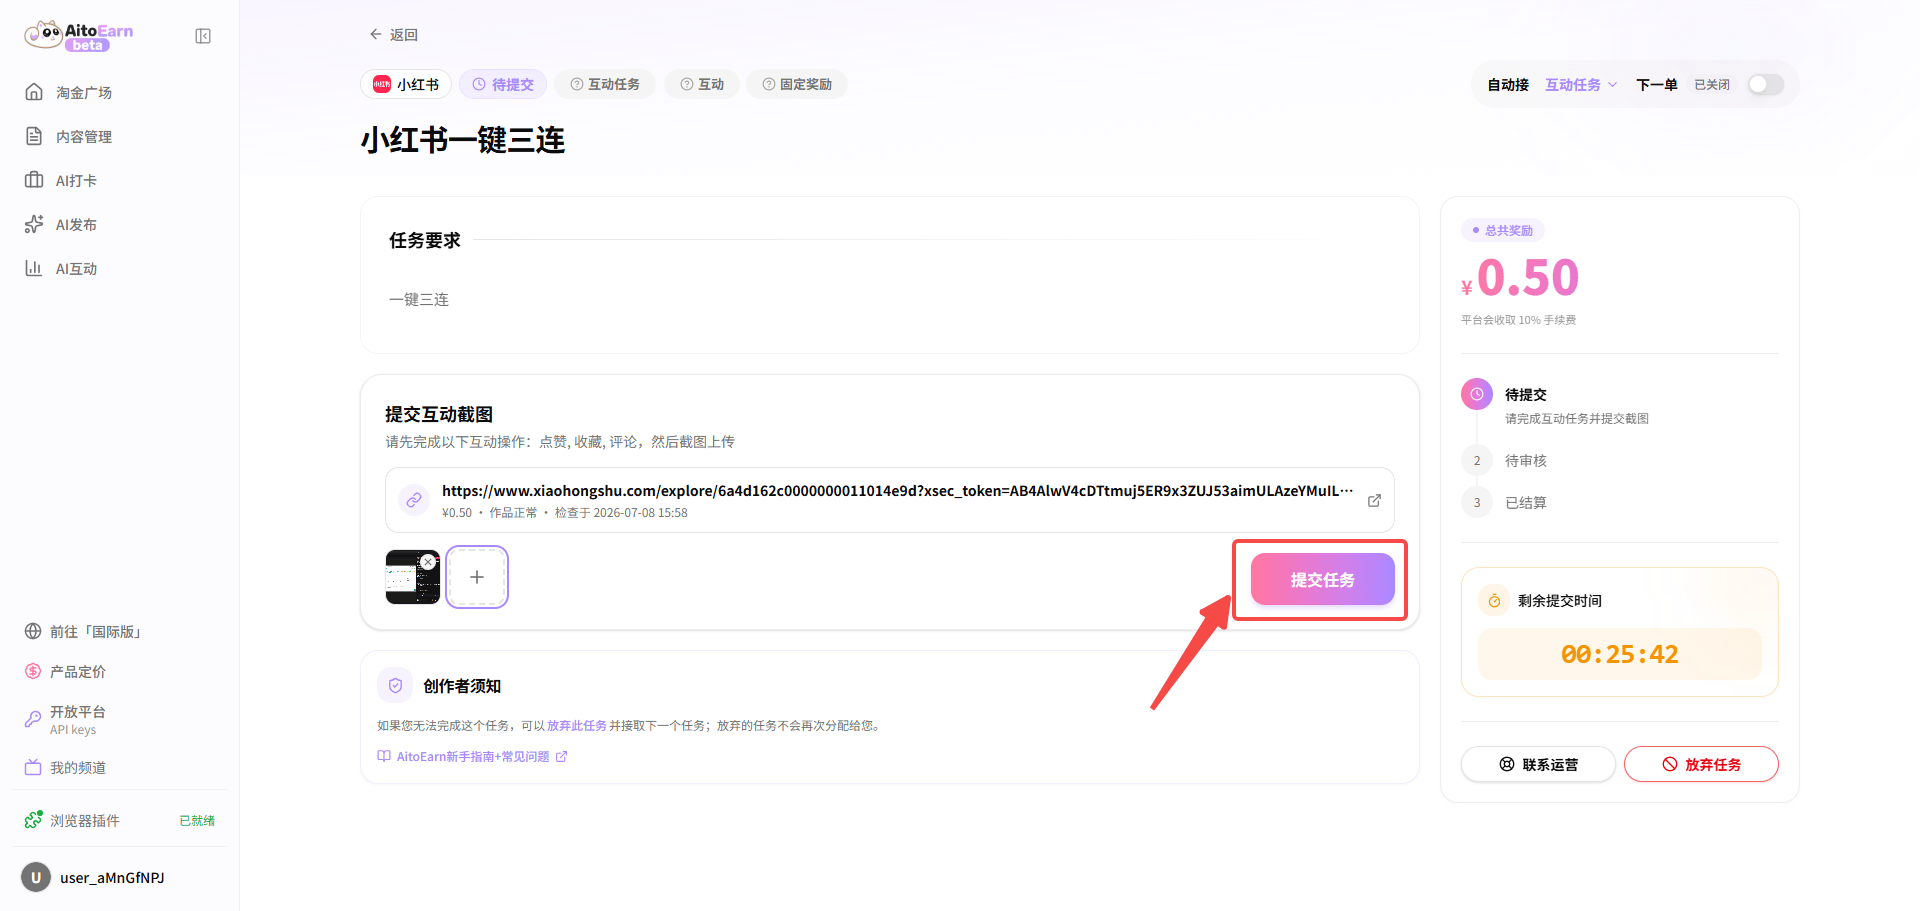This screenshot has width=1920, height=911.
Task: Click the U user avatar
Action: tap(36, 877)
